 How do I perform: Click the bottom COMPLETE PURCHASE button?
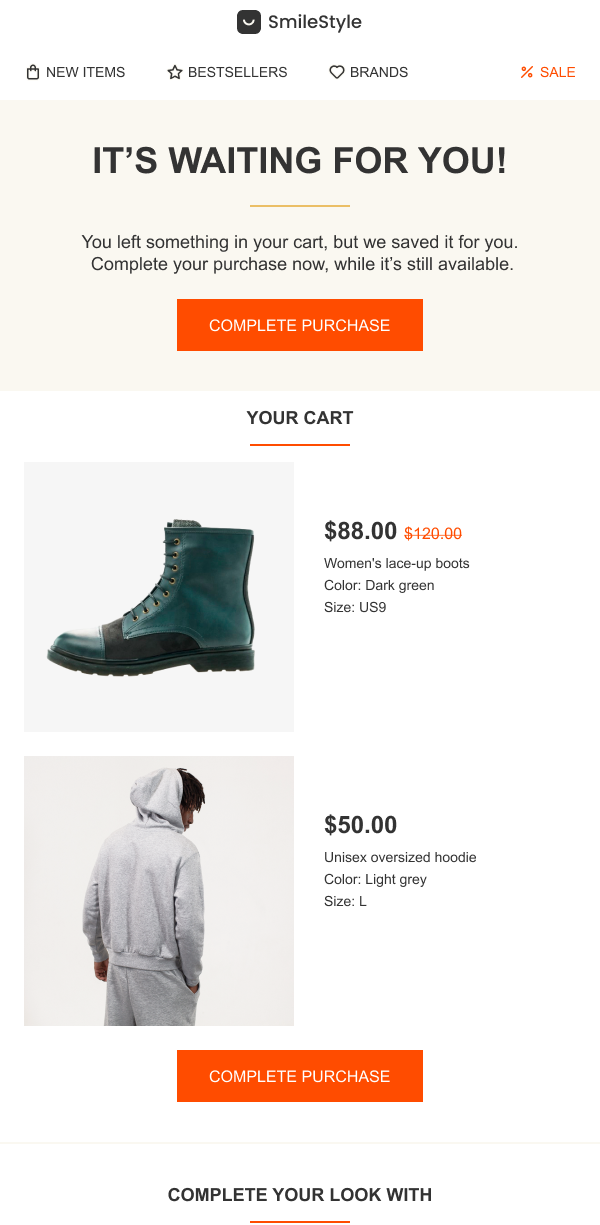299,1076
